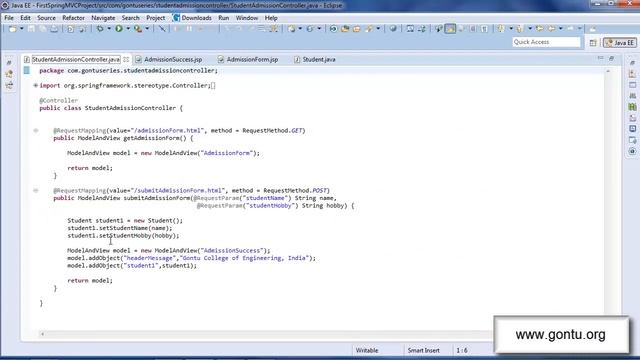Screen dimensions: 640x360
Task: Click the Previous Annotation toolbar icon
Action: (520, 29)
